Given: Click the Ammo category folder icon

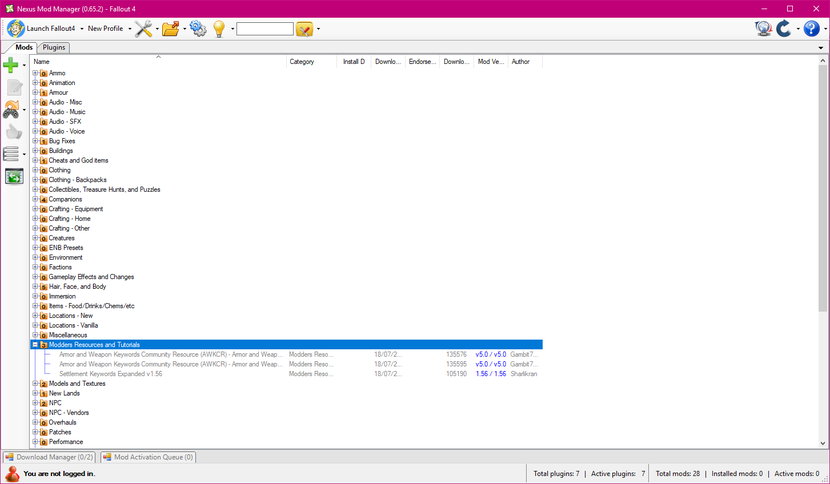Looking at the screenshot, I should point(43,73).
